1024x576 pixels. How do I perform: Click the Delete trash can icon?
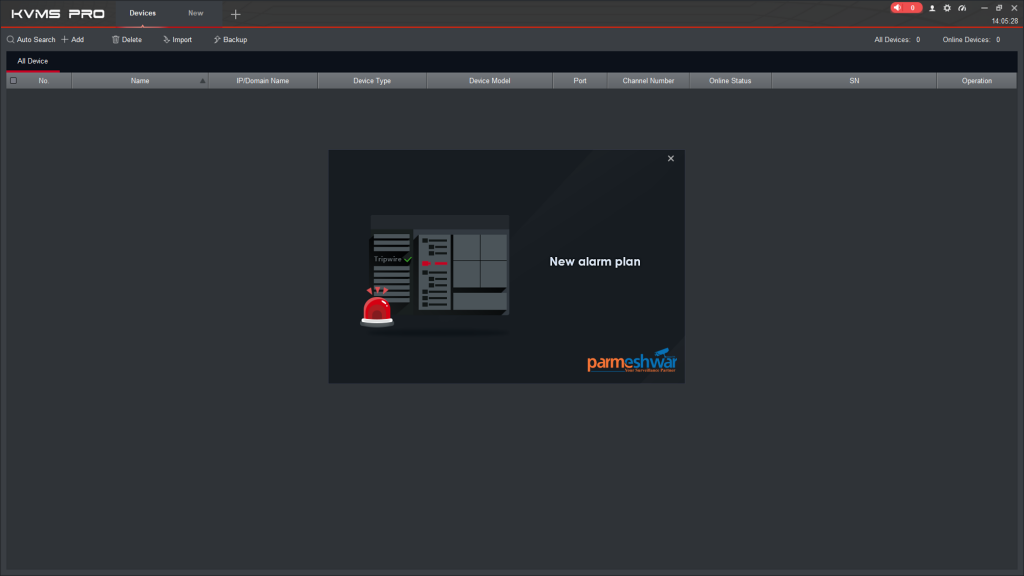[115, 40]
